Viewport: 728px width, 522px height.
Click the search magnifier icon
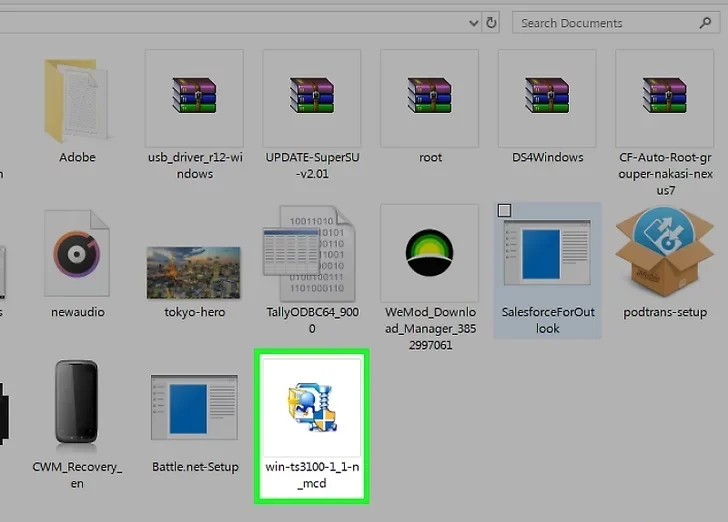[706, 23]
